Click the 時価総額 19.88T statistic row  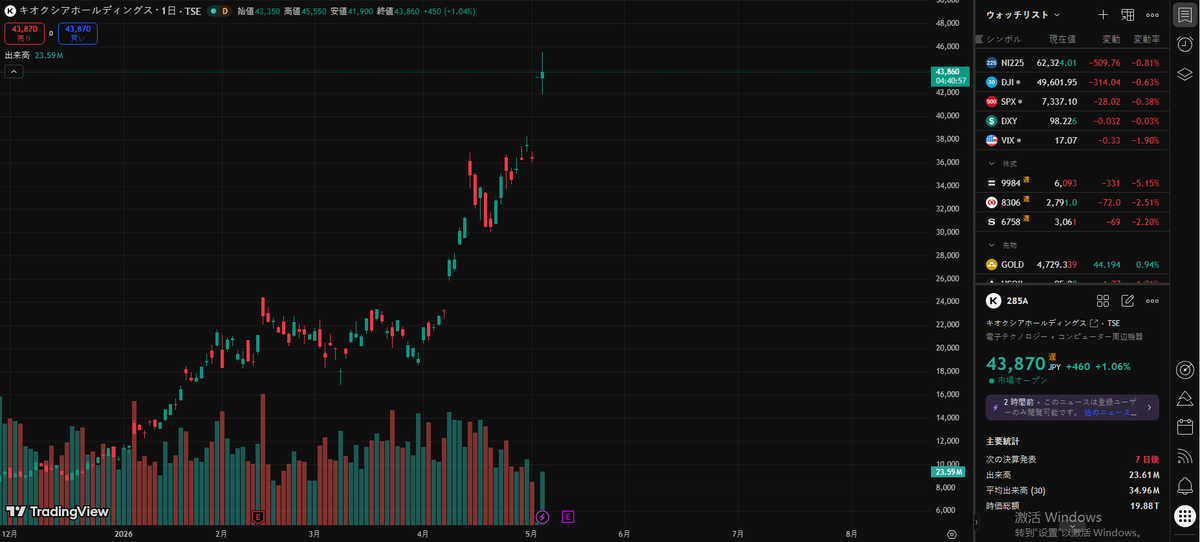point(1073,506)
